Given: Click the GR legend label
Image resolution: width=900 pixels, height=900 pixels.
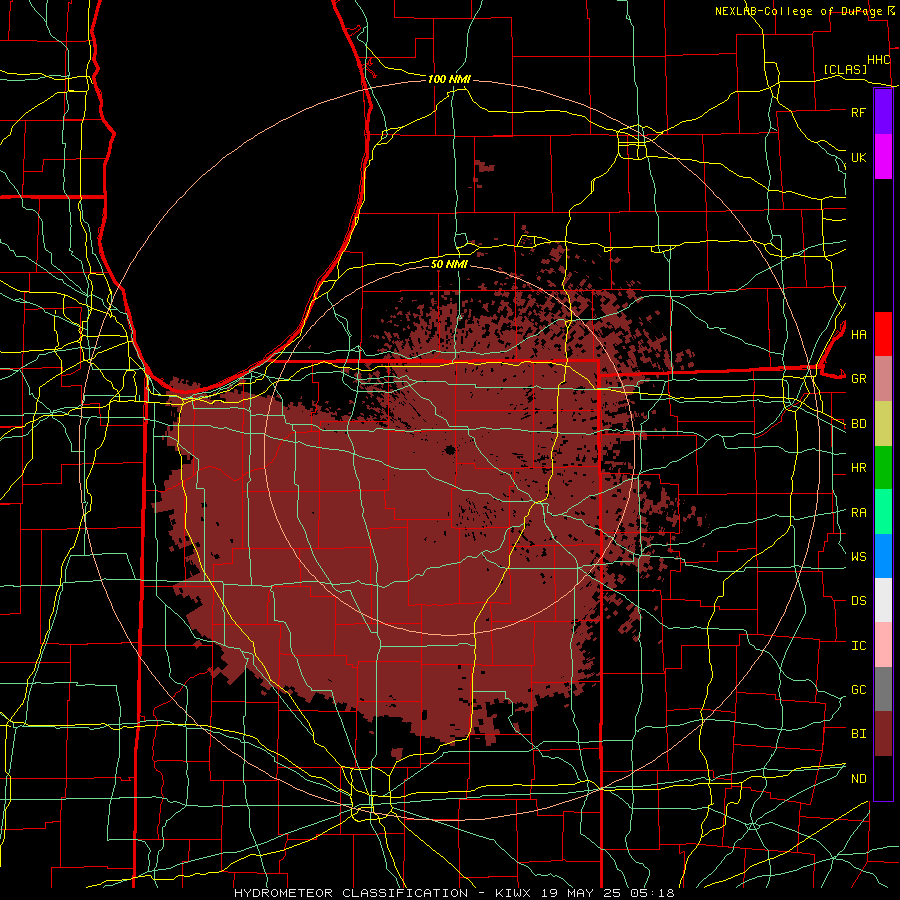Looking at the screenshot, I should click(x=858, y=379).
